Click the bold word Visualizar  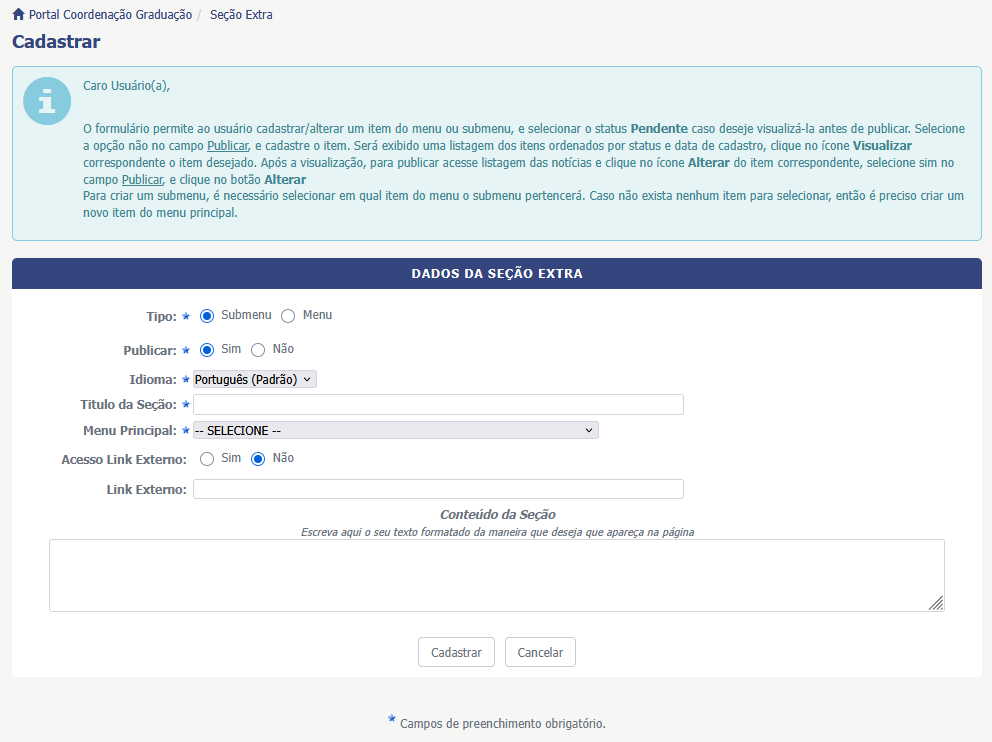882,145
